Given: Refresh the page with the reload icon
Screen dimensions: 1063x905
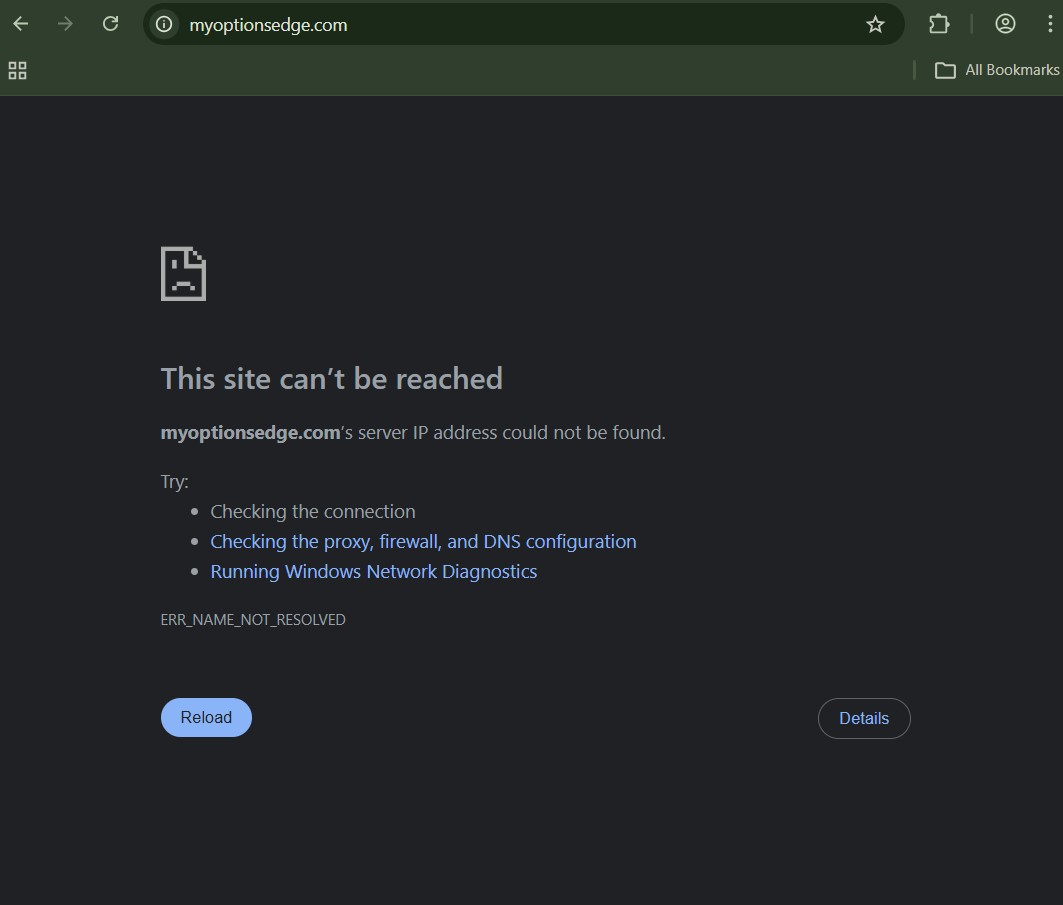Looking at the screenshot, I should click(x=111, y=23).
